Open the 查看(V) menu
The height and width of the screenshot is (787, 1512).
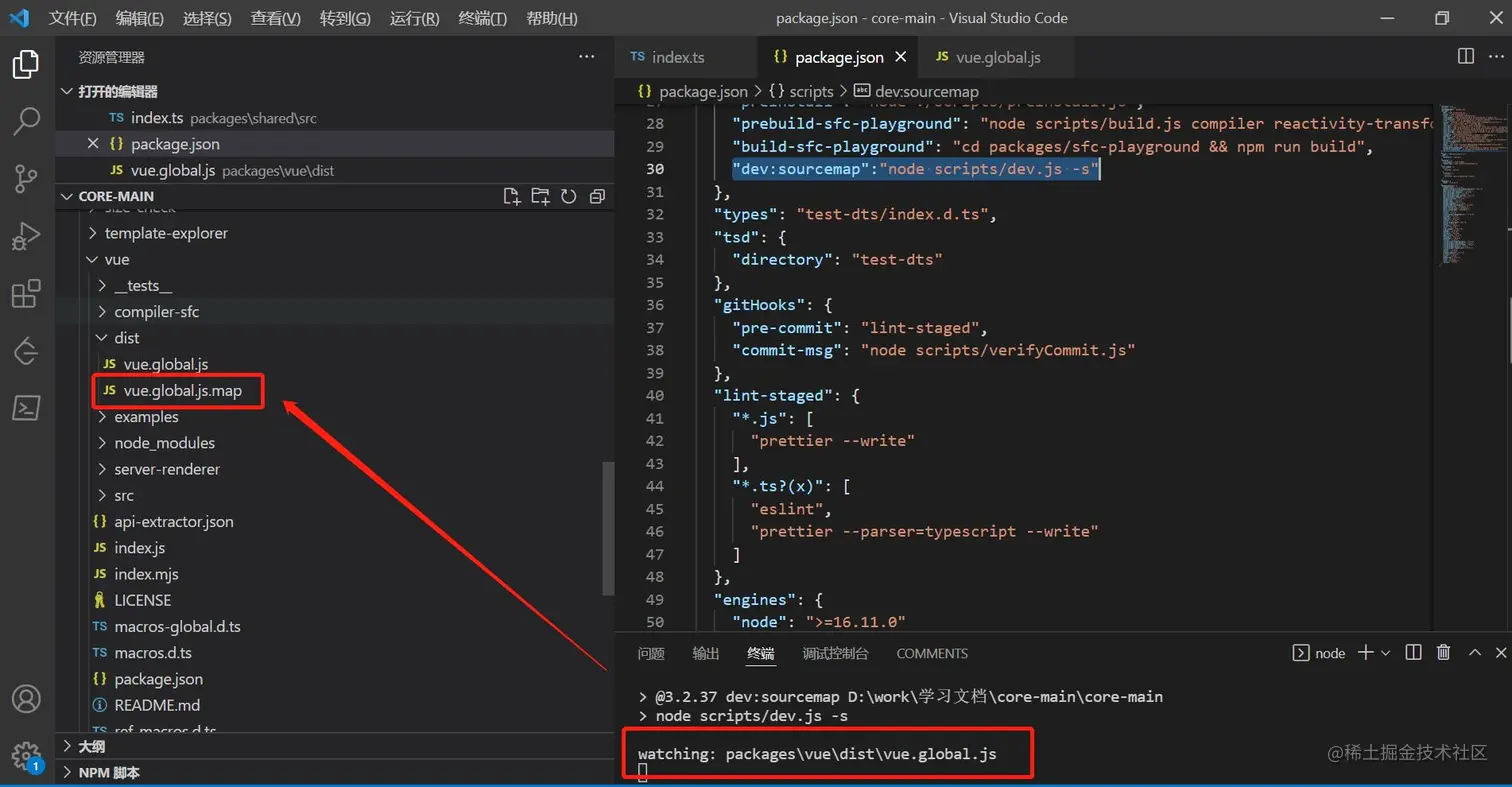[x=275, y=18]
